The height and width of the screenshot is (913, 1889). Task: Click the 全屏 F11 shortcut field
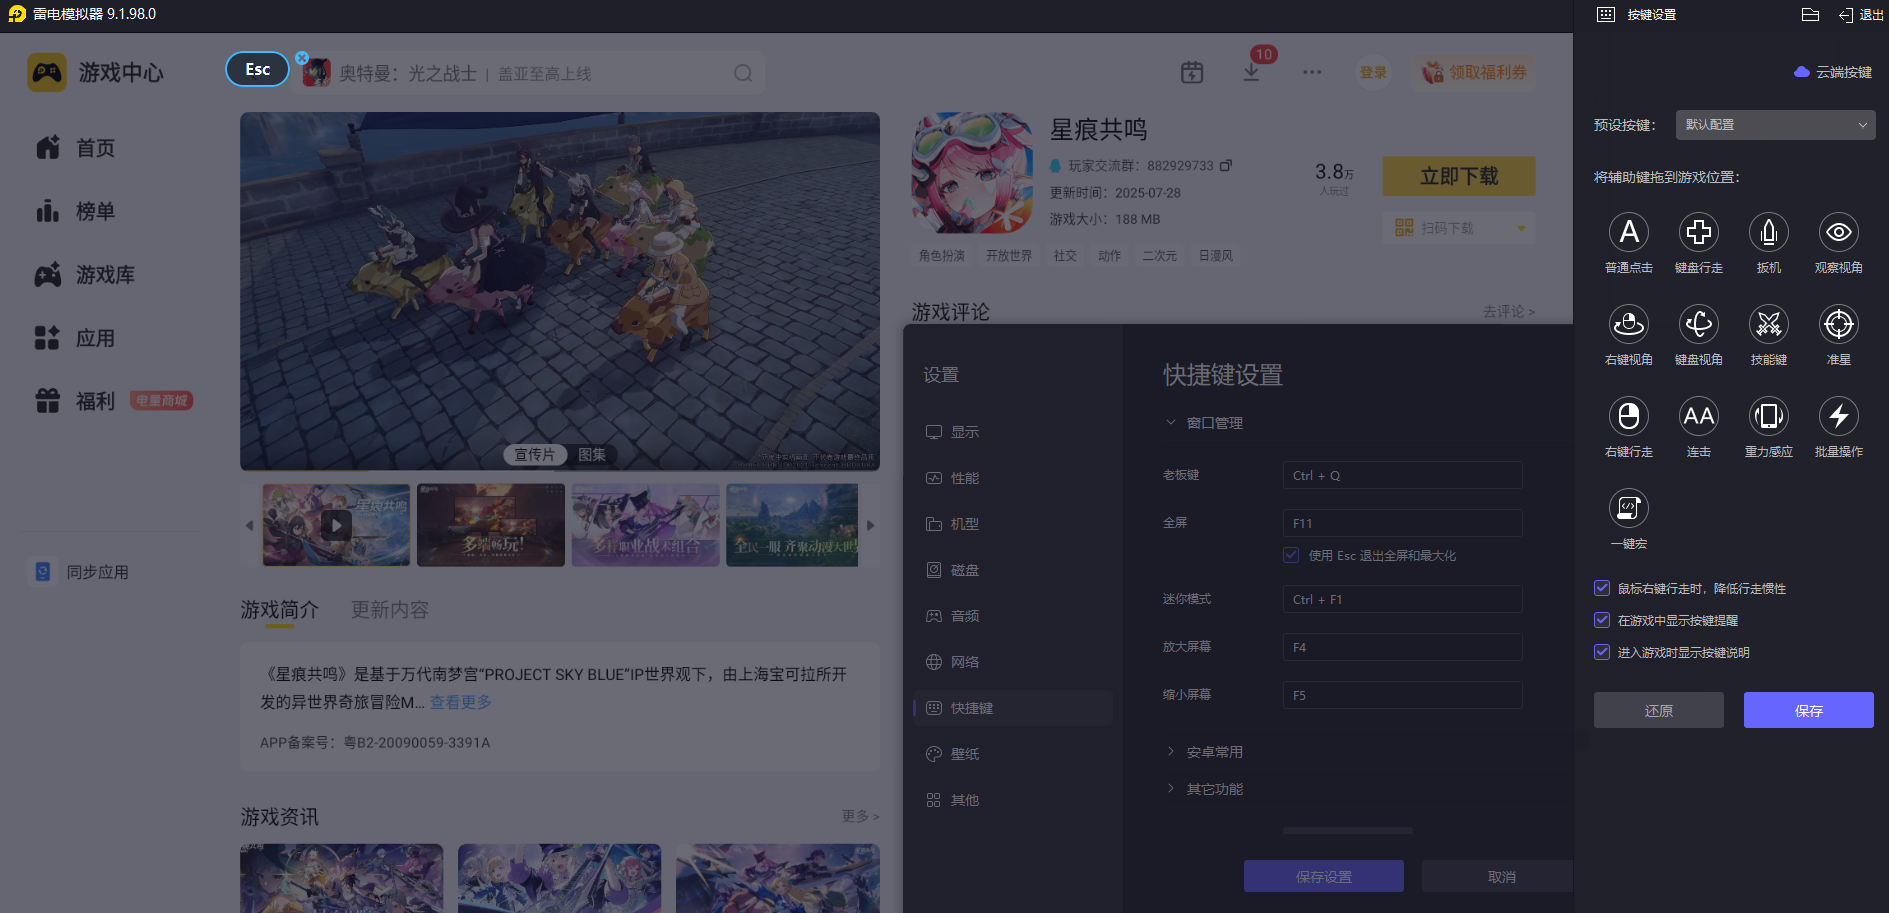click(x=1402, y=523)
